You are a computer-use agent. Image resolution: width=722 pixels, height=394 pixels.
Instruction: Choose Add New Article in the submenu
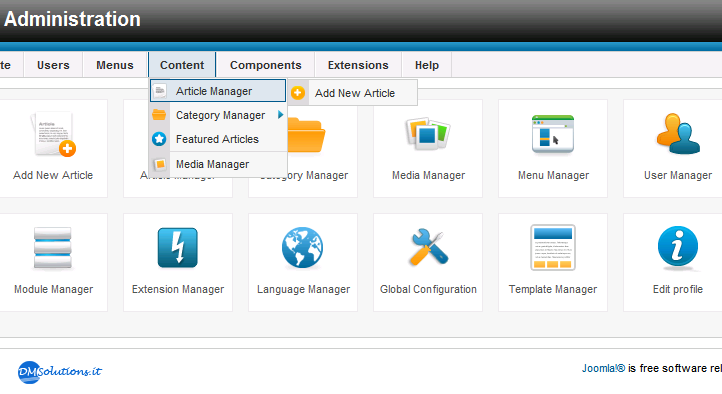[x=353, y=93]
